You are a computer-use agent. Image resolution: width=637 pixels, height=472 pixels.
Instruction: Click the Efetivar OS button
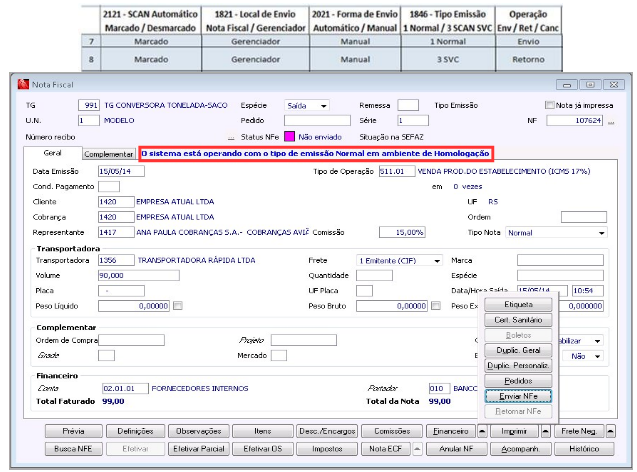(262, 449)
